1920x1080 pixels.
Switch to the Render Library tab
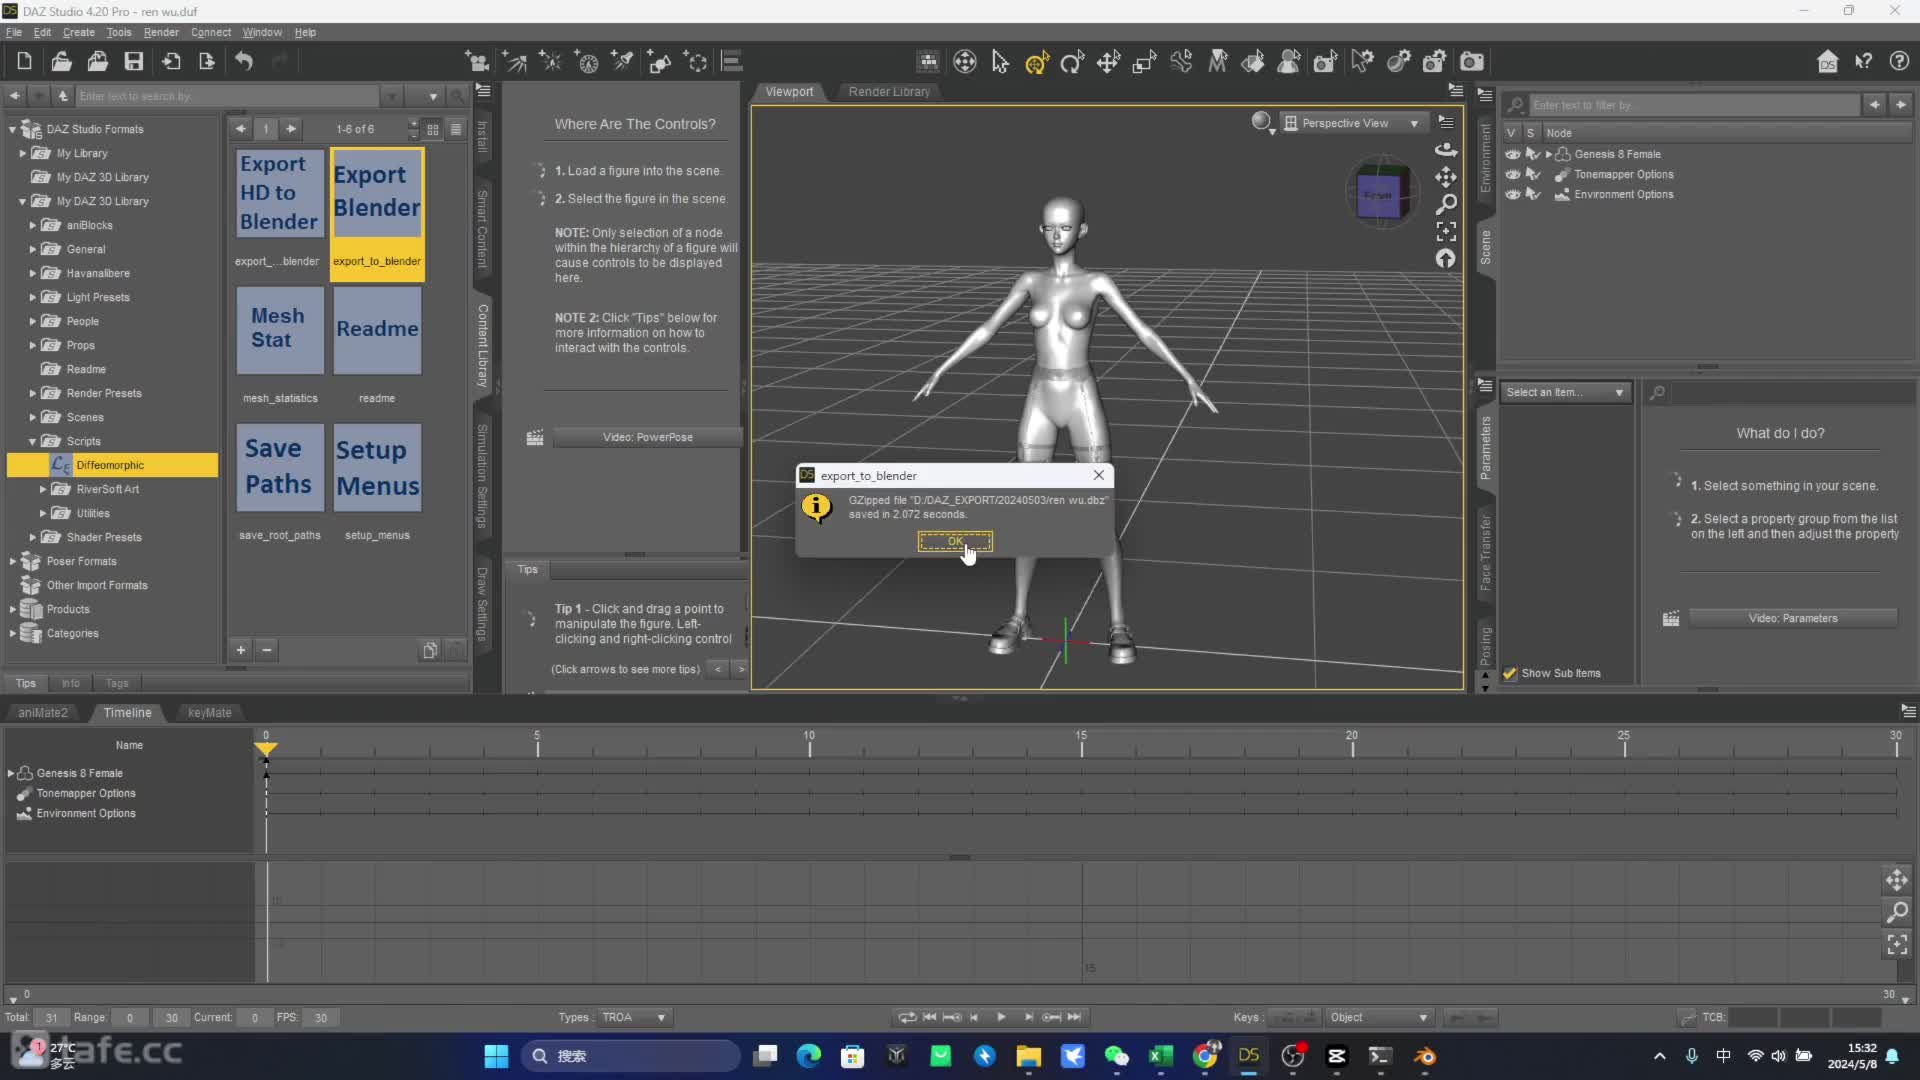(889, 91)
